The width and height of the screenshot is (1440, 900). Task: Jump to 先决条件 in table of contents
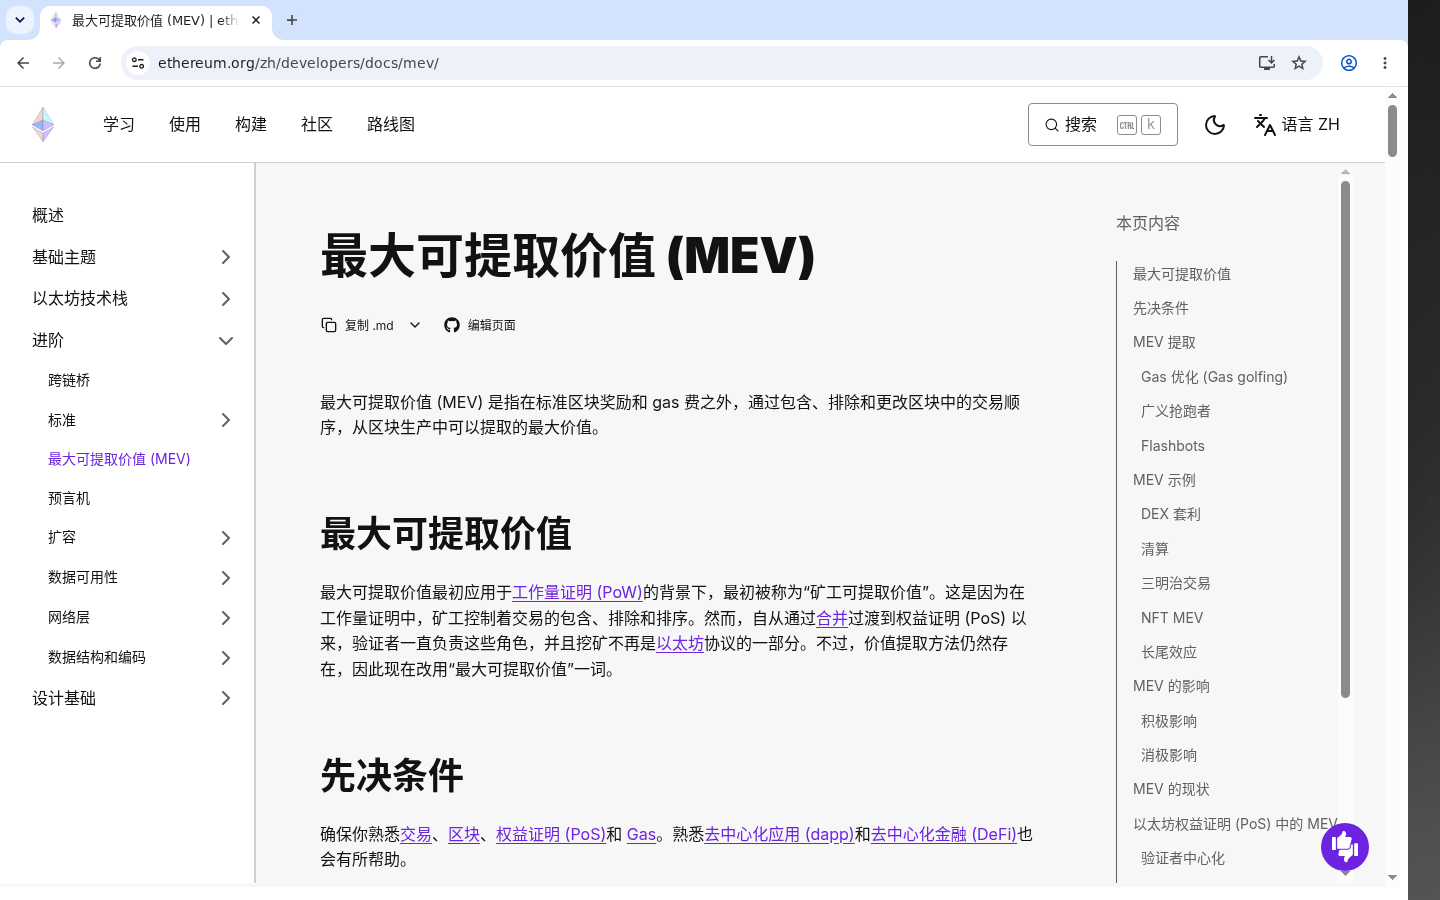pos(1161,309)
